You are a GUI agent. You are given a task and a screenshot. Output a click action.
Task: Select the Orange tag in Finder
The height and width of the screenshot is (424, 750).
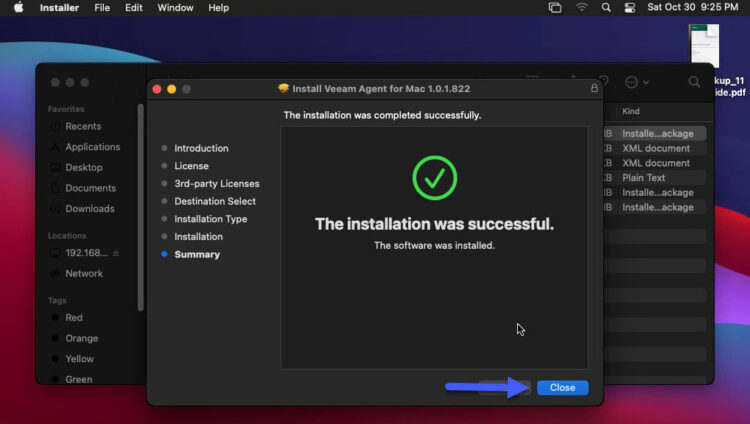[81, 338]
